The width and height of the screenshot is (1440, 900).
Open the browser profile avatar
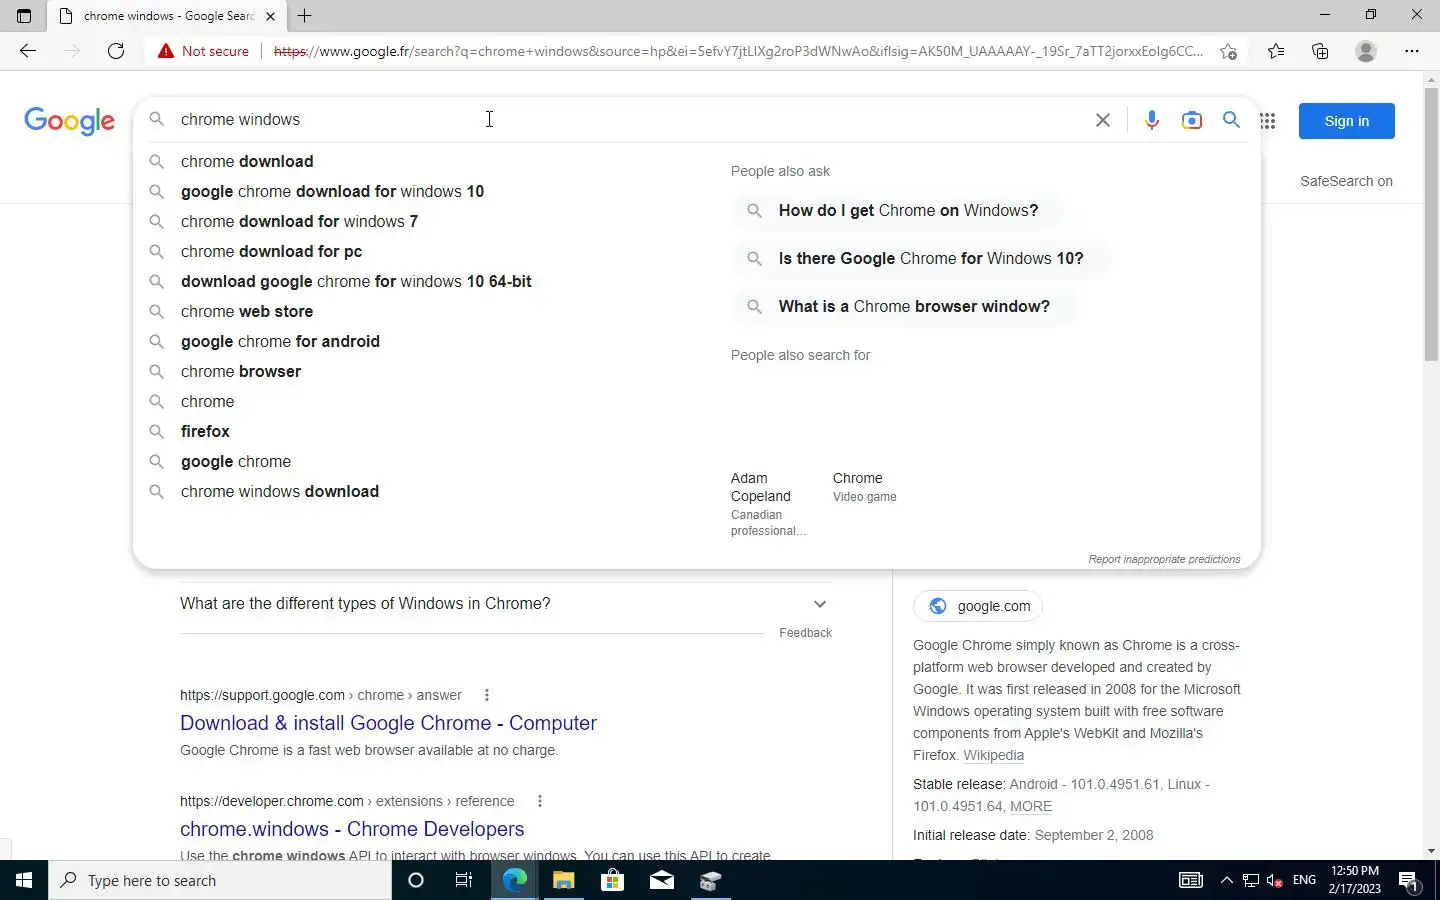click(x=1366, y=51)
